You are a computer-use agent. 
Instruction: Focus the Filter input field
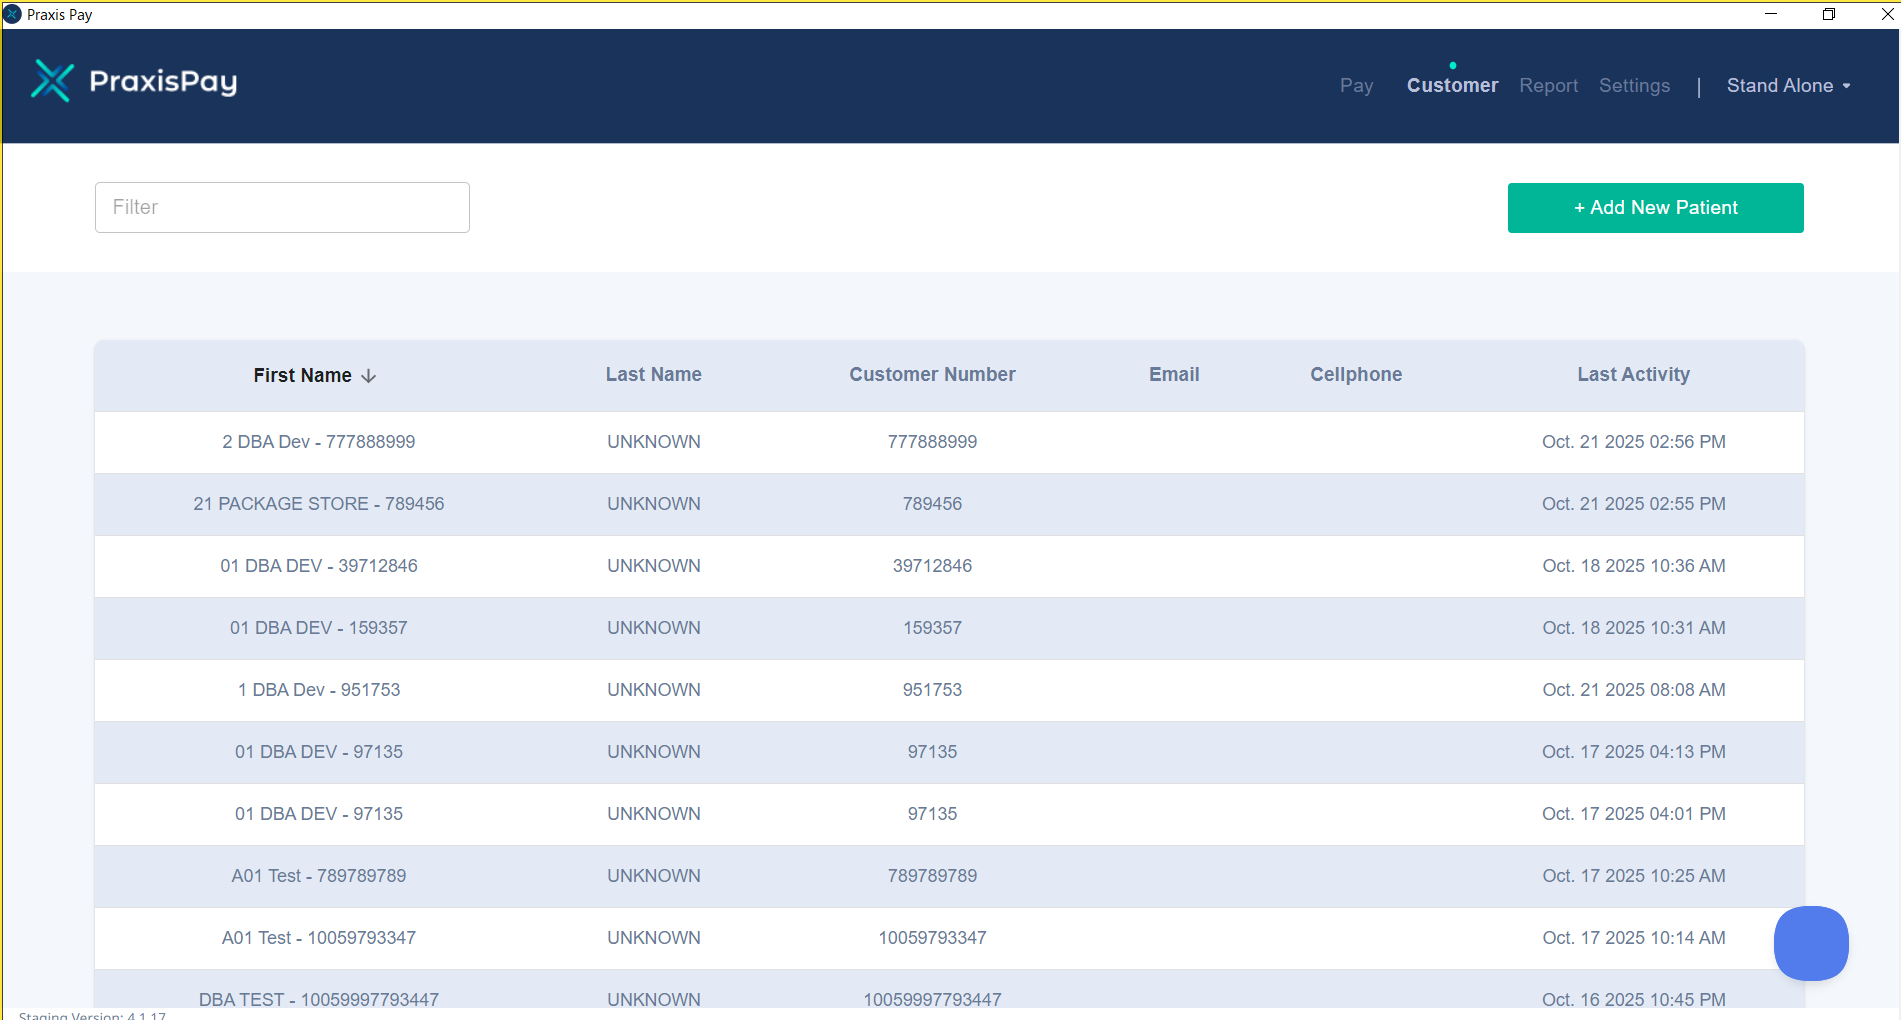point(282,207)
